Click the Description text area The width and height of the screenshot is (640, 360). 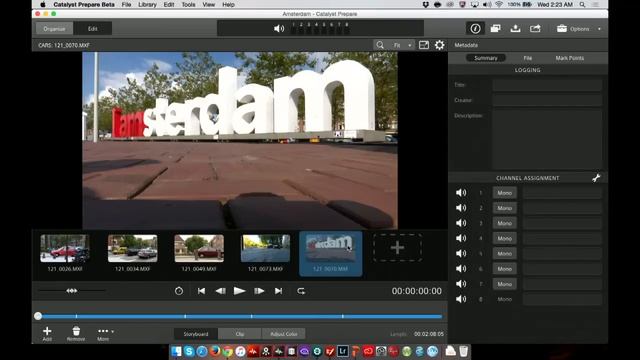547,140
